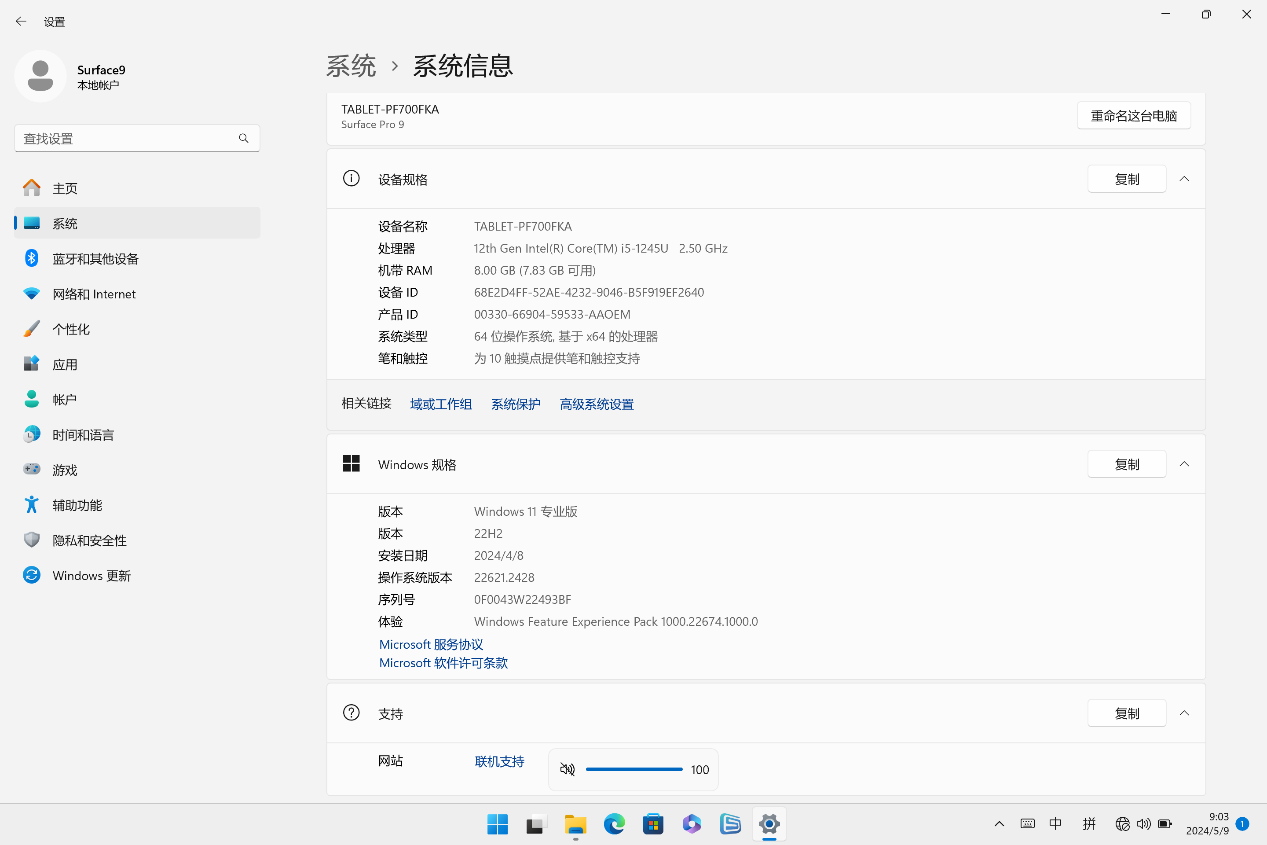Open the clock showing 9:03

click(x=1208, y=824)
